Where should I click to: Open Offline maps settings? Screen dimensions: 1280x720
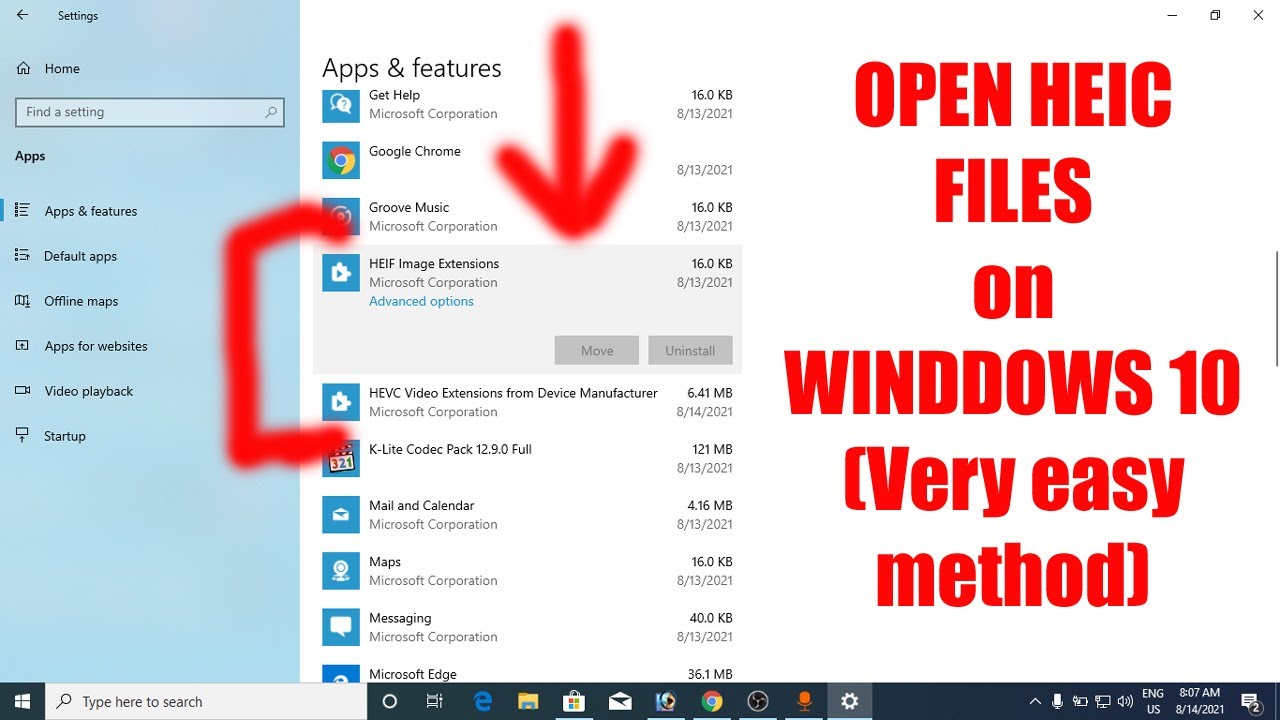coord(67,301)
